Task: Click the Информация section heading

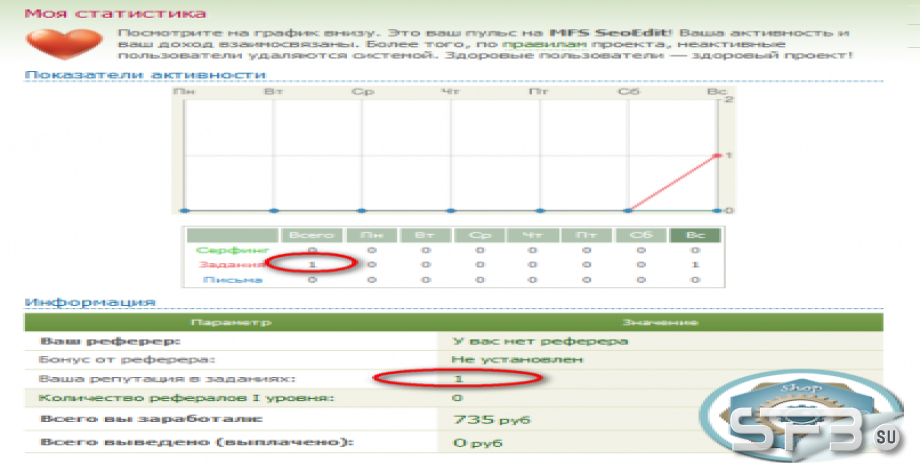Action: pos(90,302)
